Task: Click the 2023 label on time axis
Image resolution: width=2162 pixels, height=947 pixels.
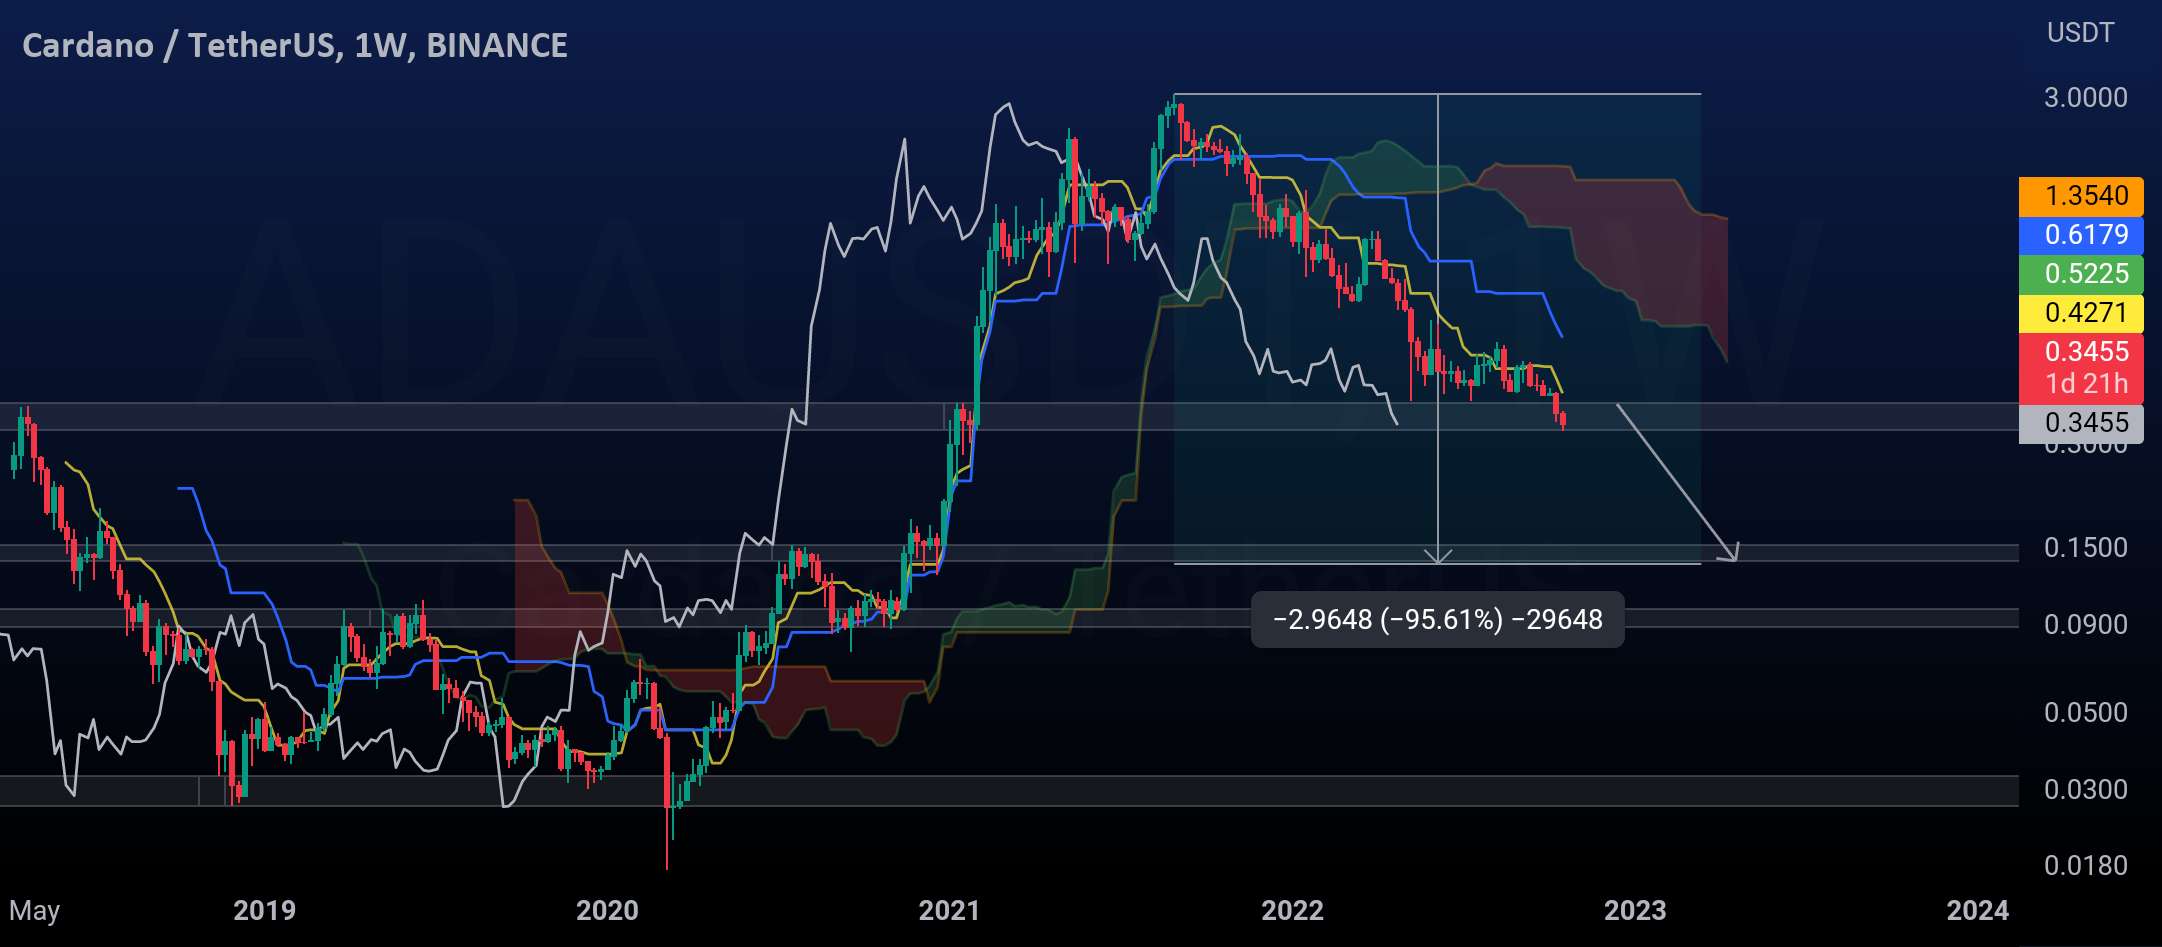Action: tap(1635, 911)
